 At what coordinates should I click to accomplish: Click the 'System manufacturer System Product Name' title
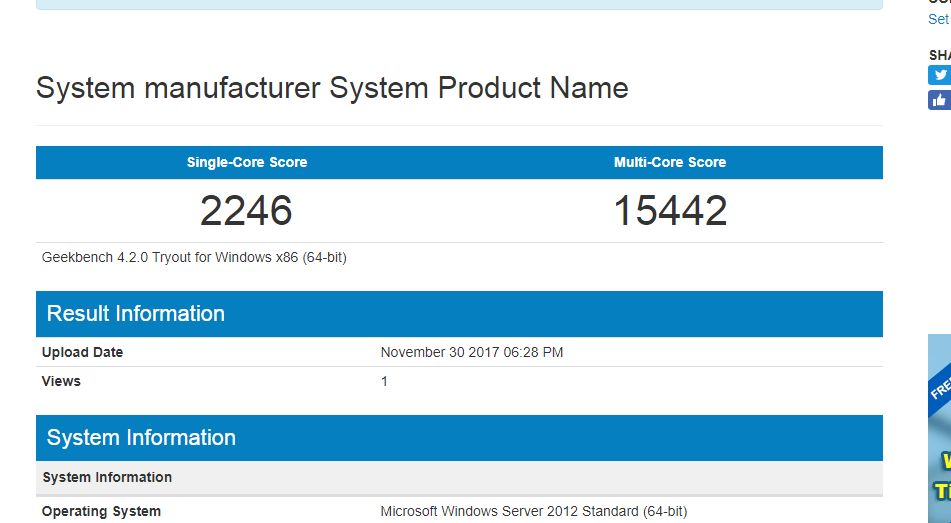click(x=332, y=88)
